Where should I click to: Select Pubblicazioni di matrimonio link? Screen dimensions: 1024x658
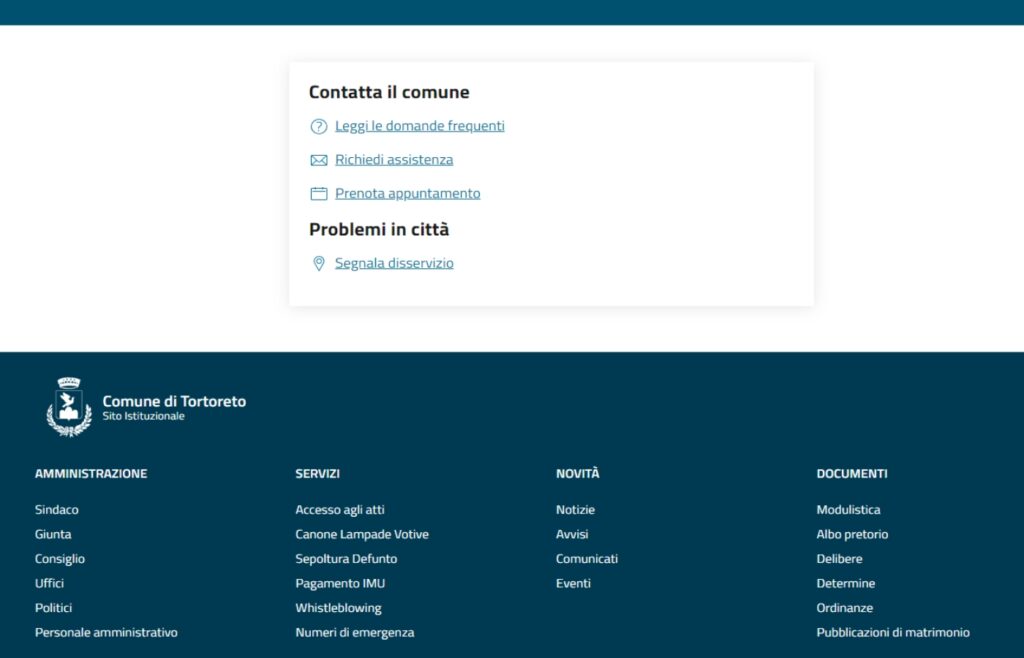tap(892, 633)
